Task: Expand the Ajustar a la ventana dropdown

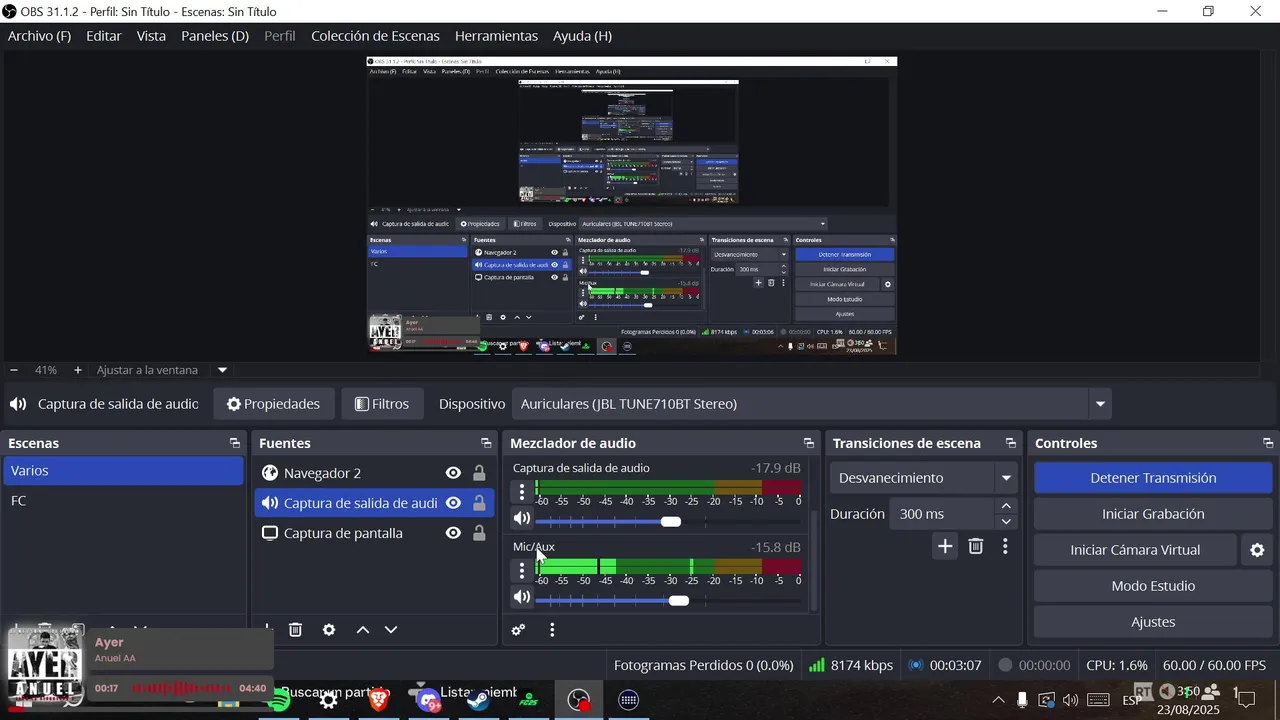Action: pyautogui.click(x=222, y=370)
